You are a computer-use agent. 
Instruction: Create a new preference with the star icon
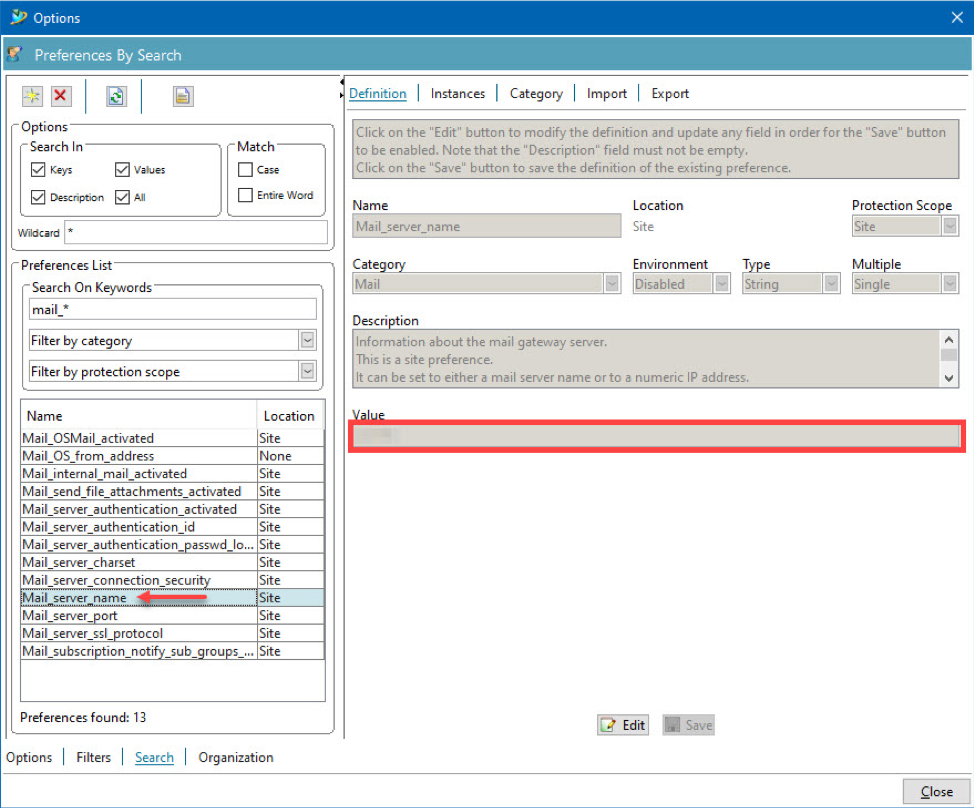(31, 96)
